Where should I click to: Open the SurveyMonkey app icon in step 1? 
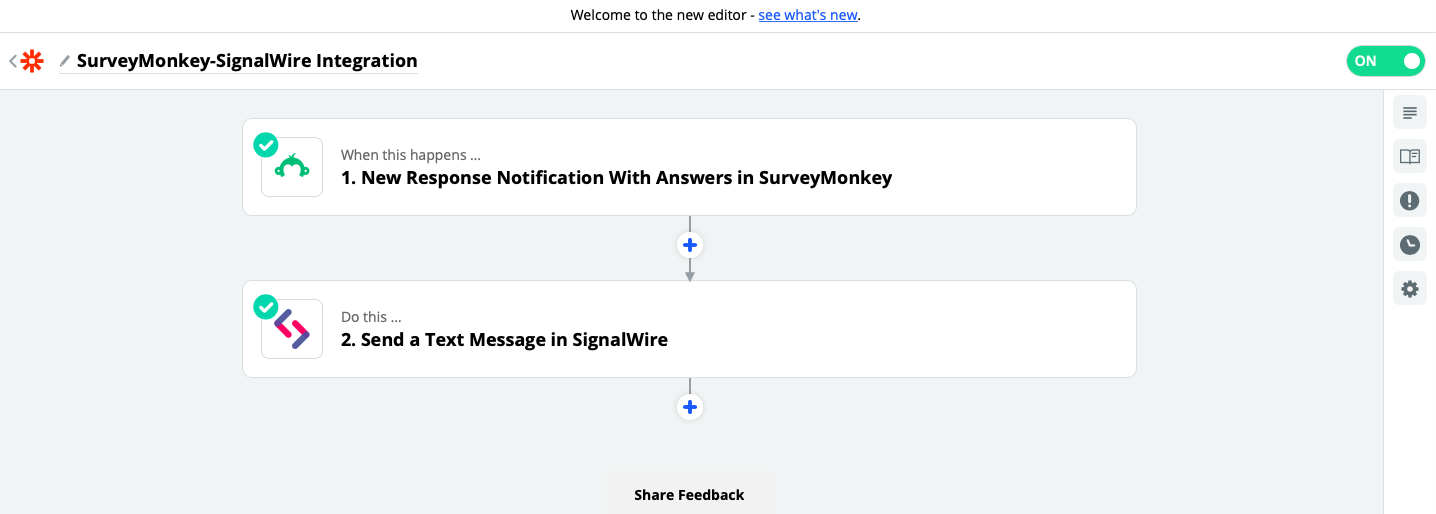[x=292, y=167]
